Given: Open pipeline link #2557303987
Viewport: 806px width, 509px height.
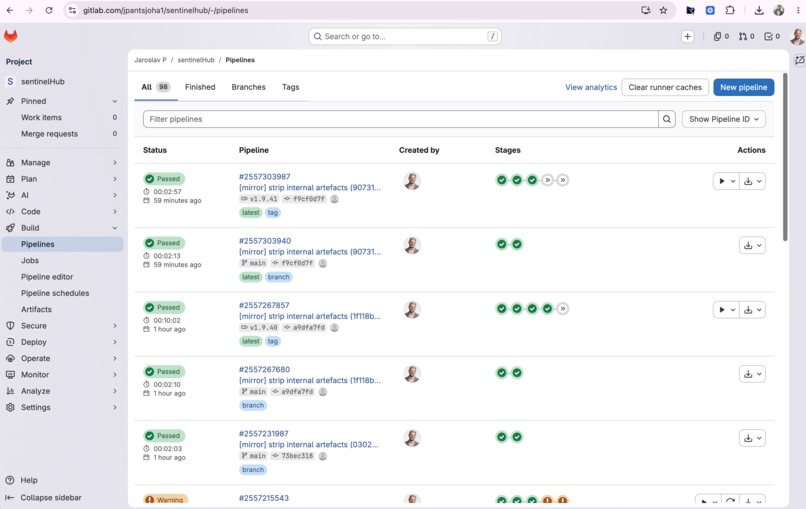Looking at the screenshot, I should point(264,176).
